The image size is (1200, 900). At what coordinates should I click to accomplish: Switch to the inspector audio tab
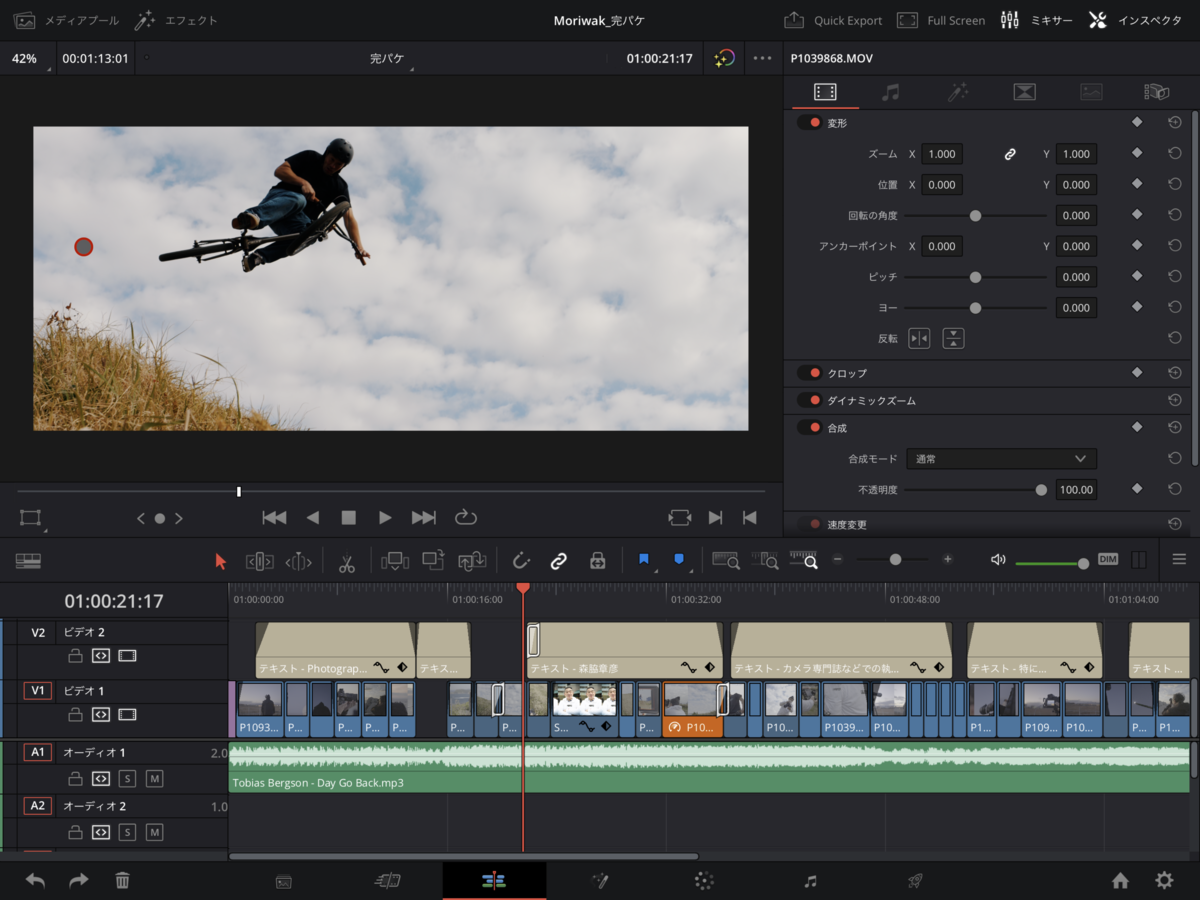click(890, 92)
